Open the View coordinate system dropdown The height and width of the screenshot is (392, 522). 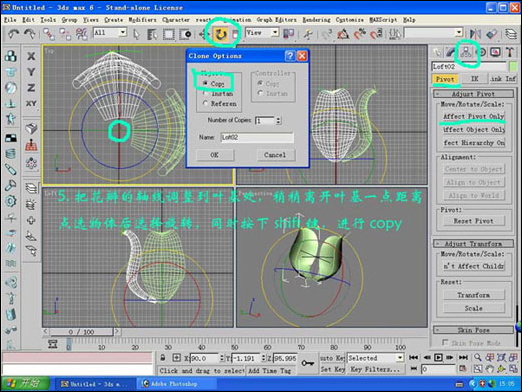point(262,33)
